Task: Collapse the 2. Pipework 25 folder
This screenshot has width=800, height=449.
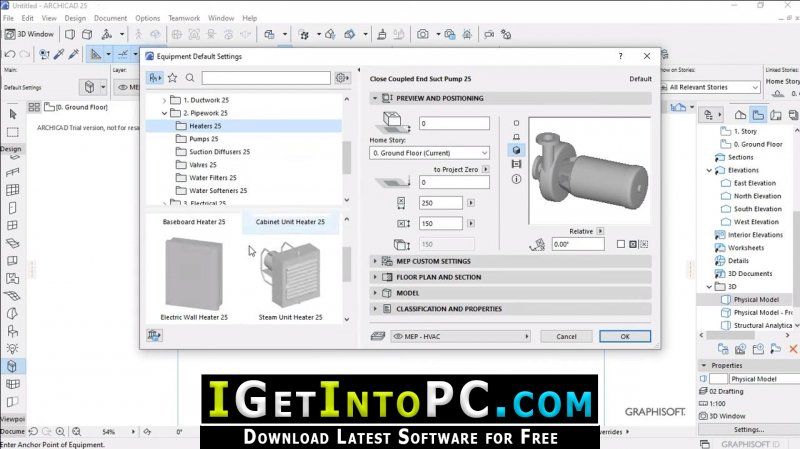Action: [x=164, y=113]
